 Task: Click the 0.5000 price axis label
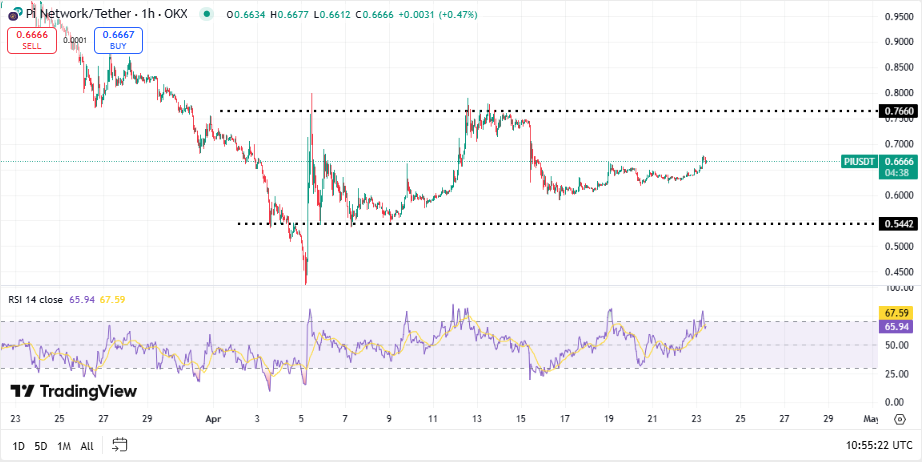pyautogui.click(x=899, y=246)
